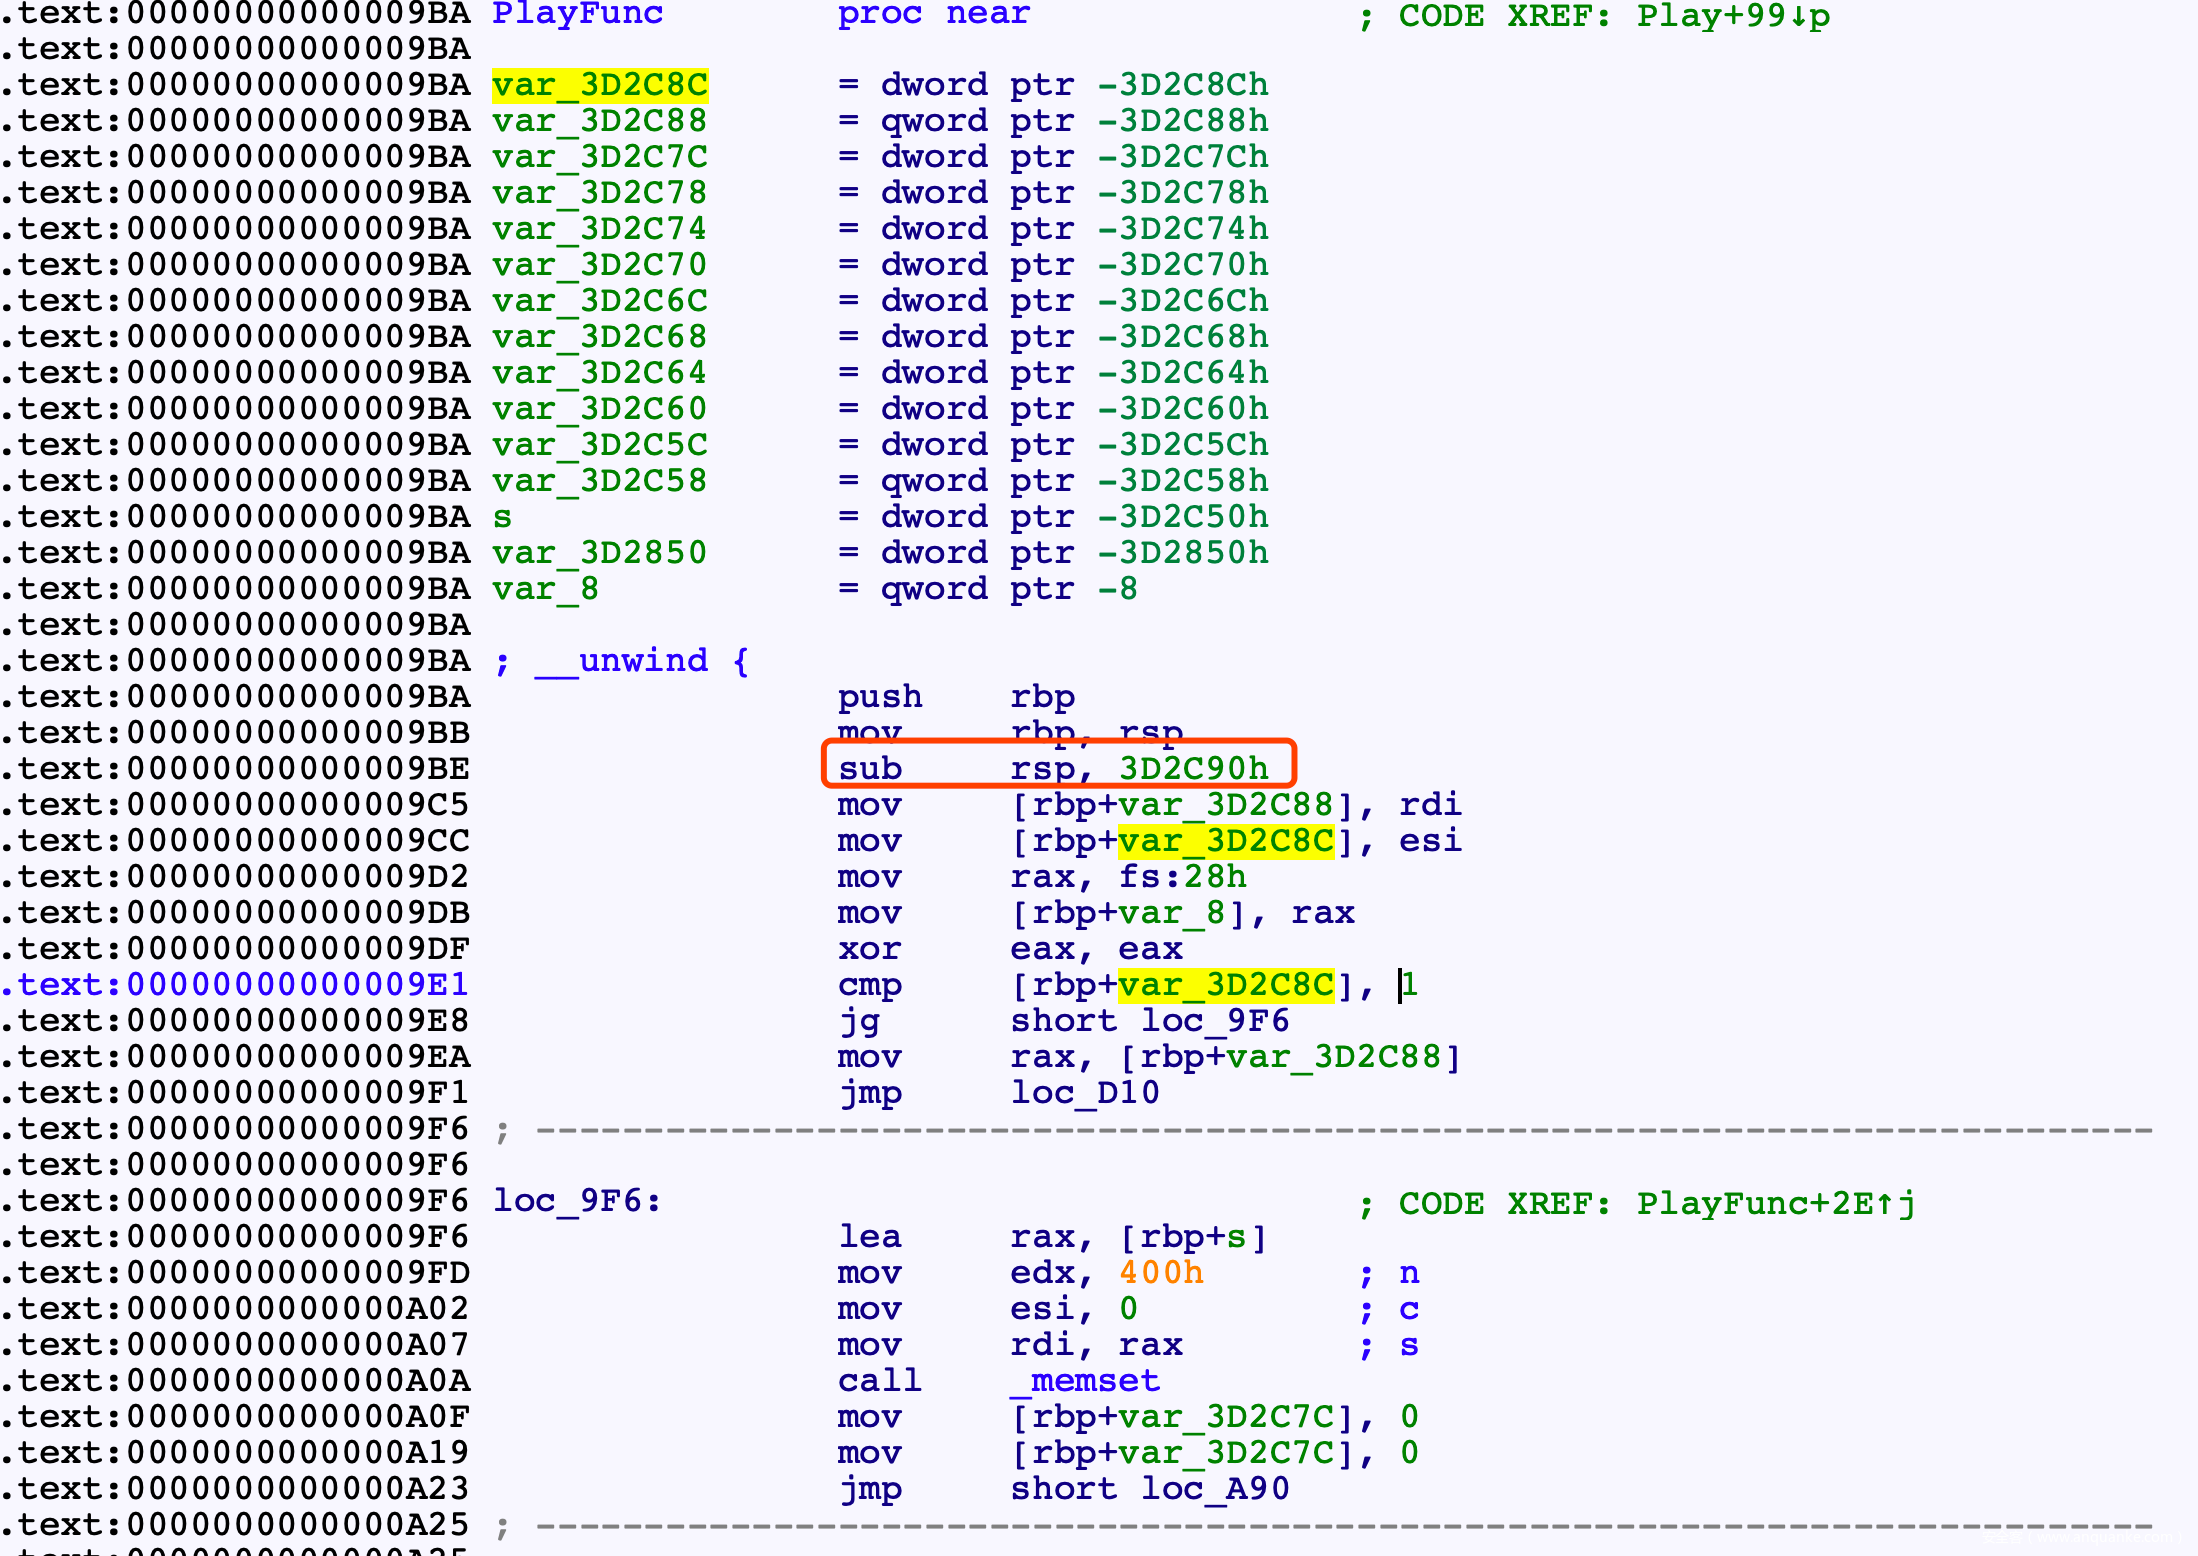Image resolution: width=2198 pixels, height=1556 pixels.
Task: Click the variable s declaration
Action: coord(502,517)
